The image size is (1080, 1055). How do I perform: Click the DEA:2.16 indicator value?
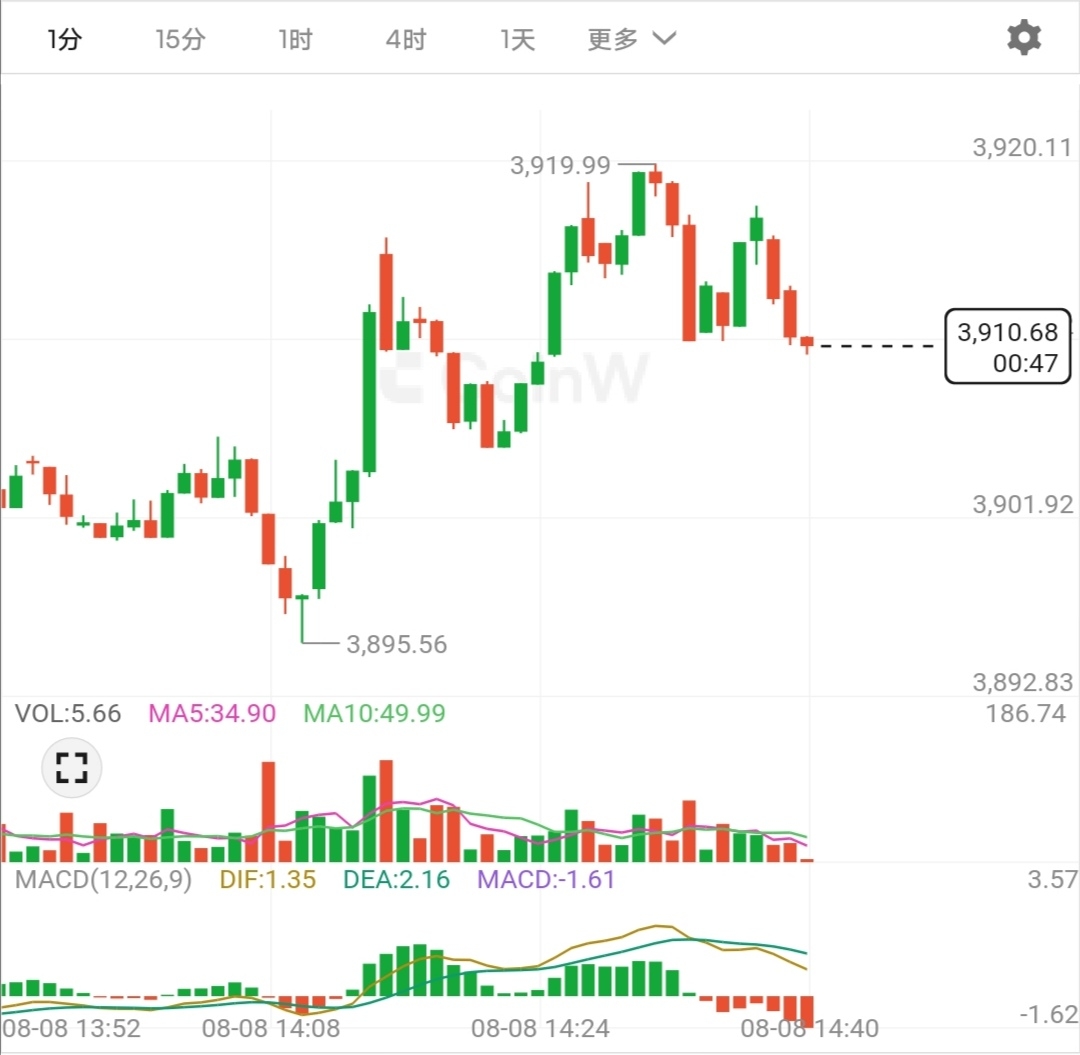tap(396, 880)
